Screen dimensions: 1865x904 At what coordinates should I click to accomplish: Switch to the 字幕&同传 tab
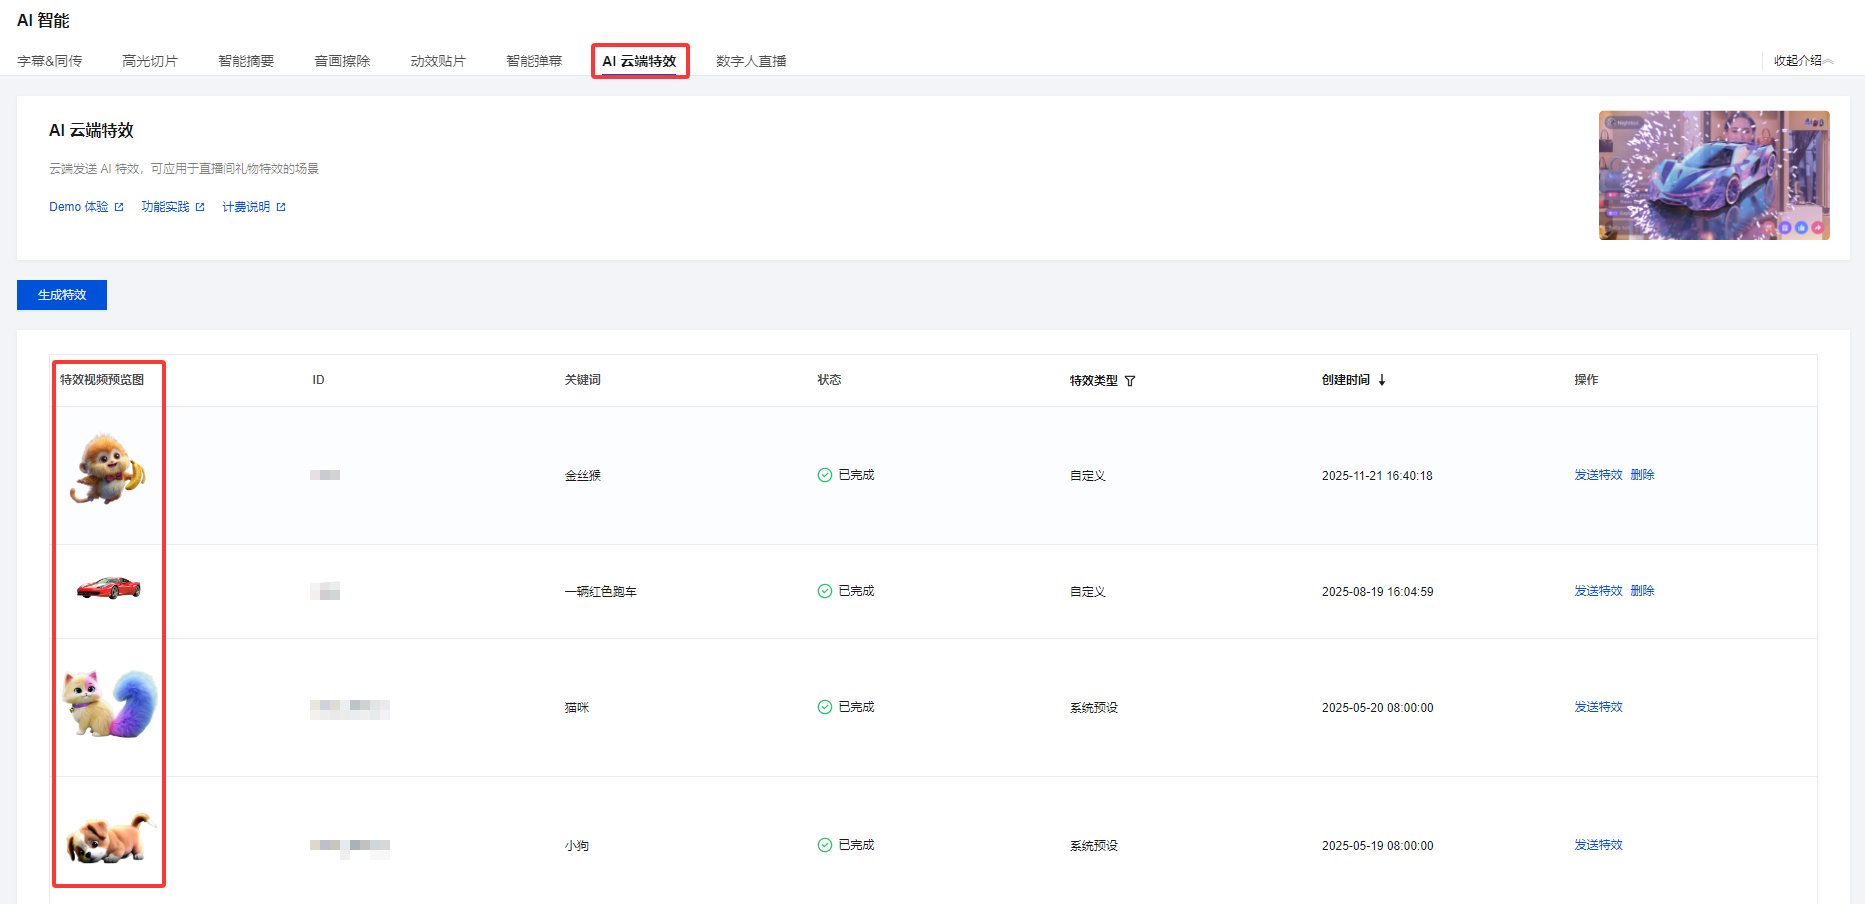[x=50, y=61]
